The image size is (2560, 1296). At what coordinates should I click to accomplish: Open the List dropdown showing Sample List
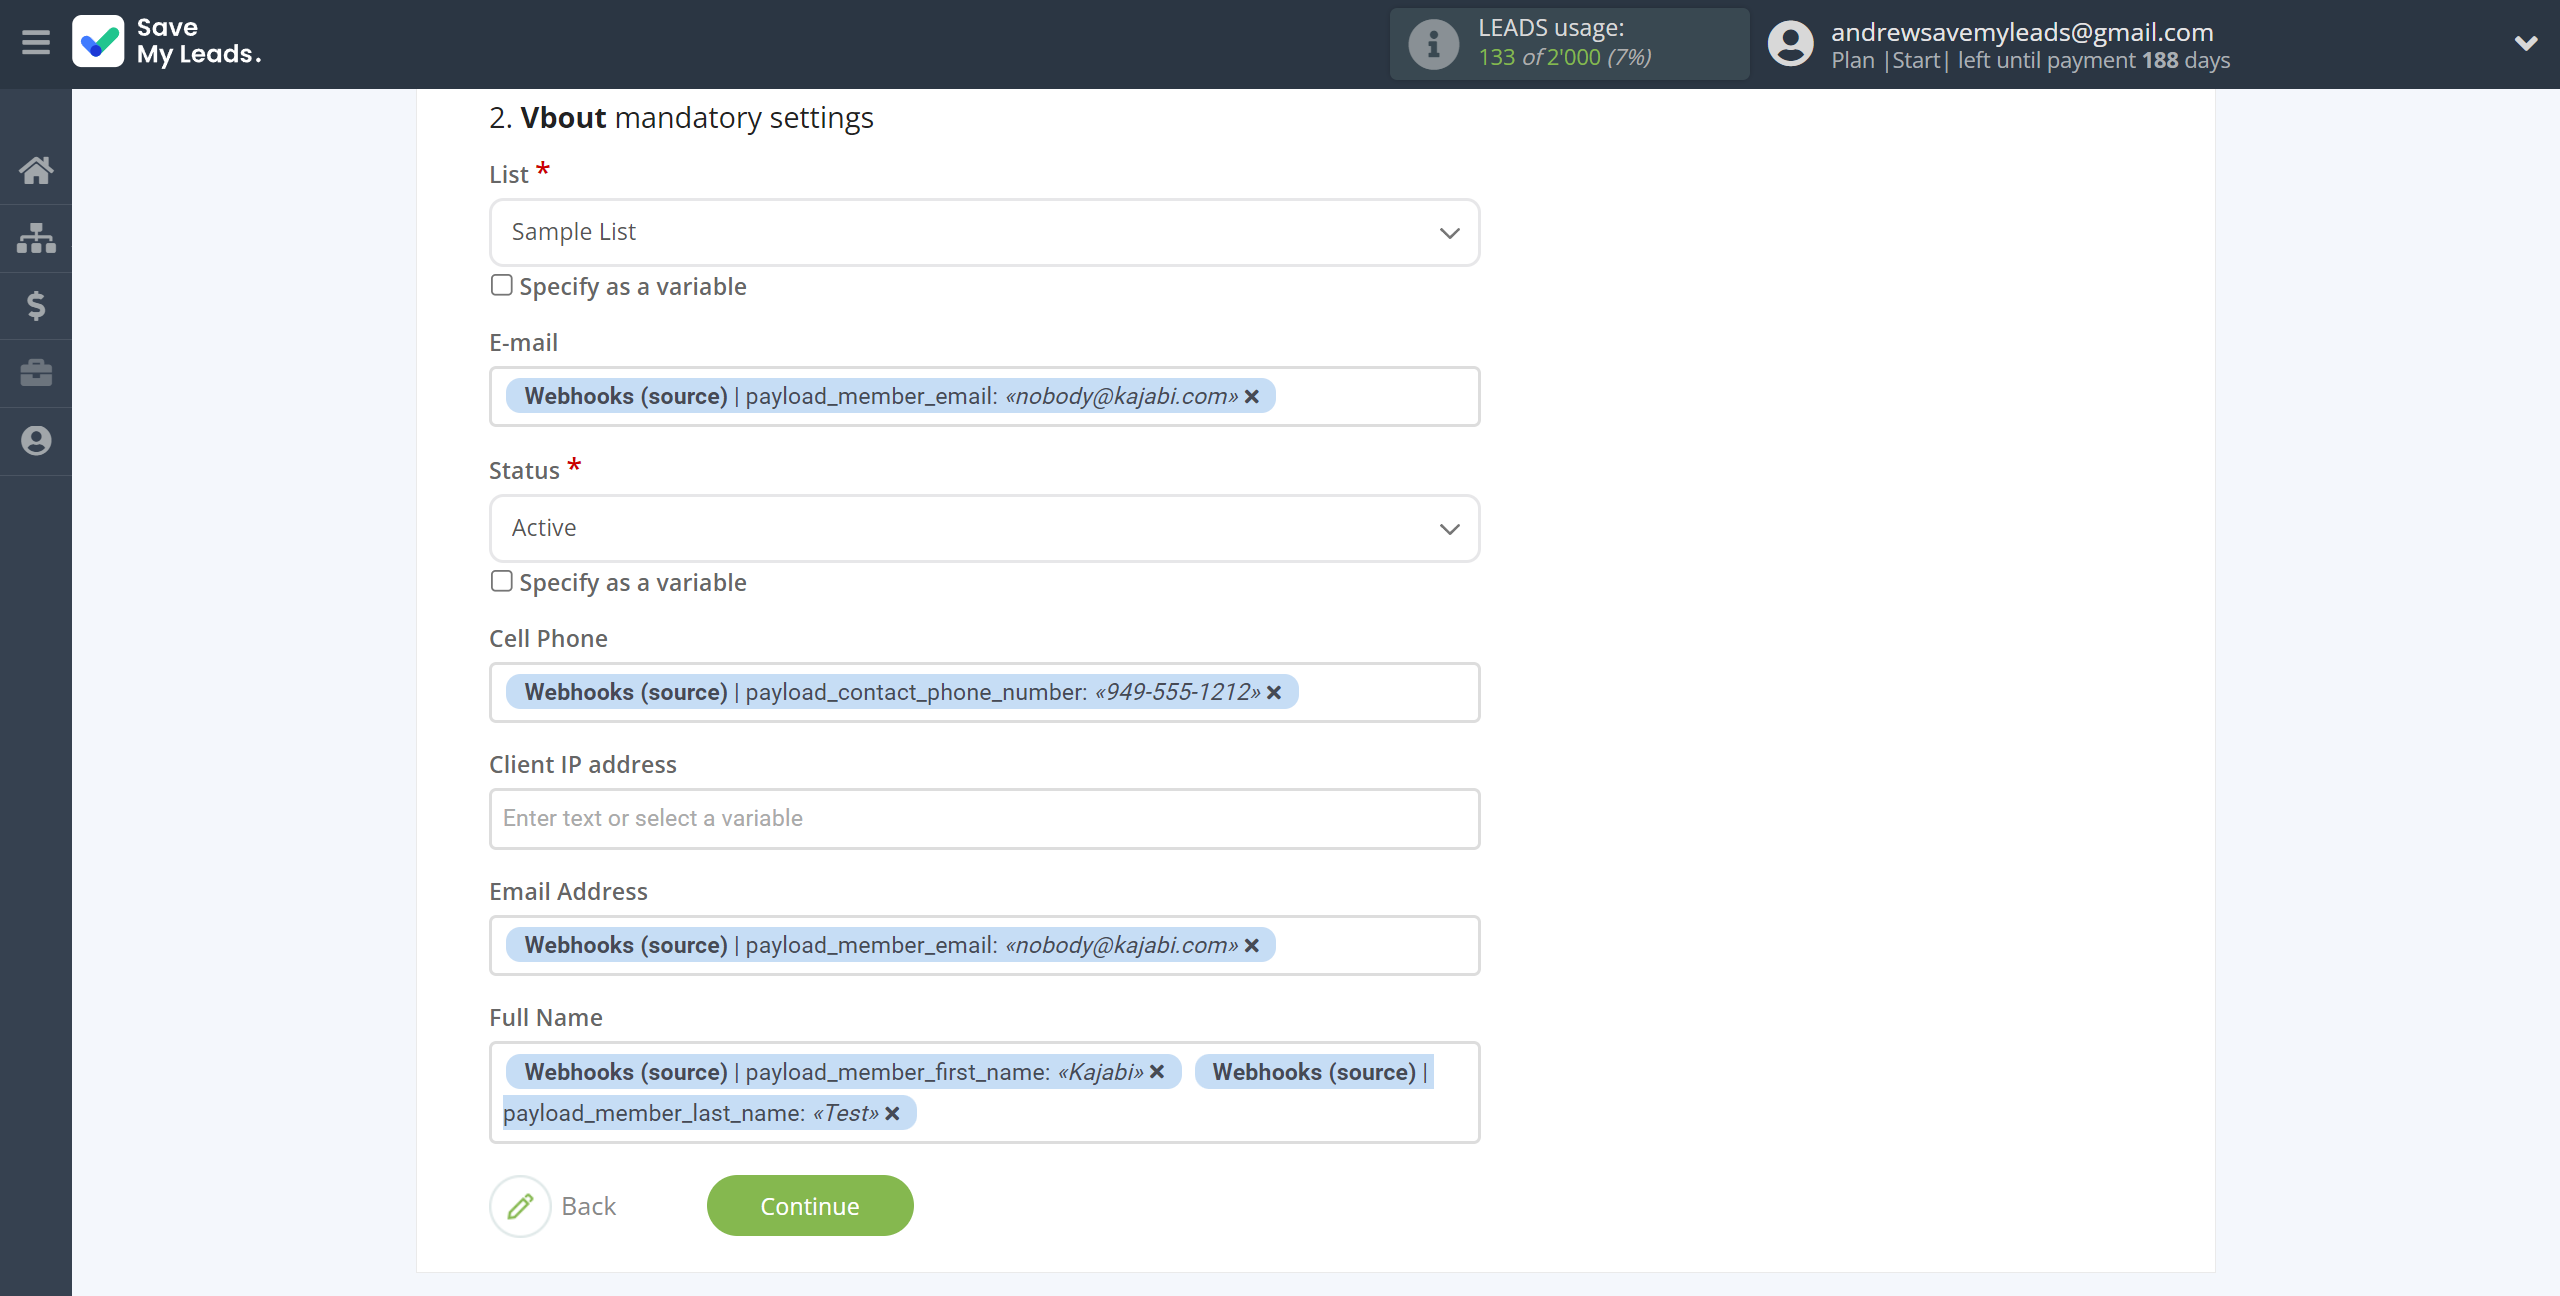pos(984,232)
